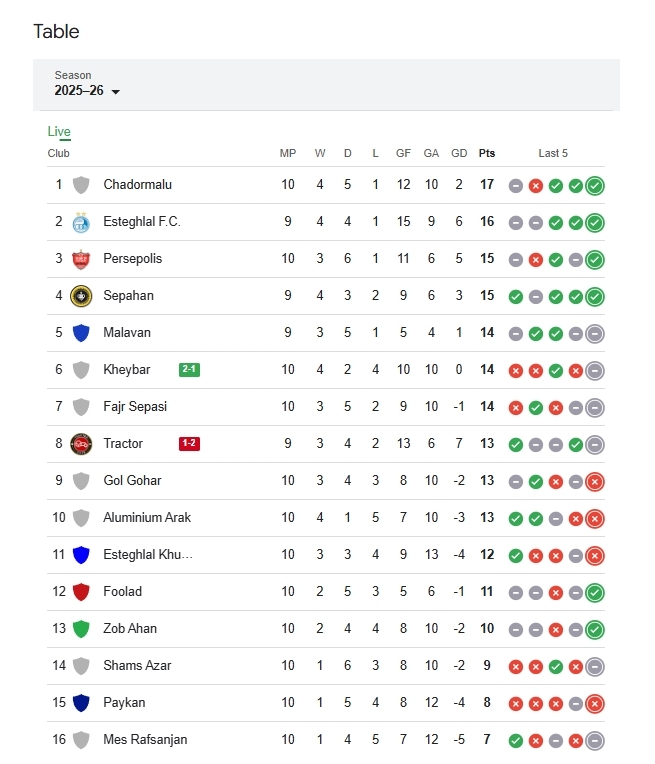
Task: Click the Esteghlal F.C. club logo
Action: coord(81,222)
